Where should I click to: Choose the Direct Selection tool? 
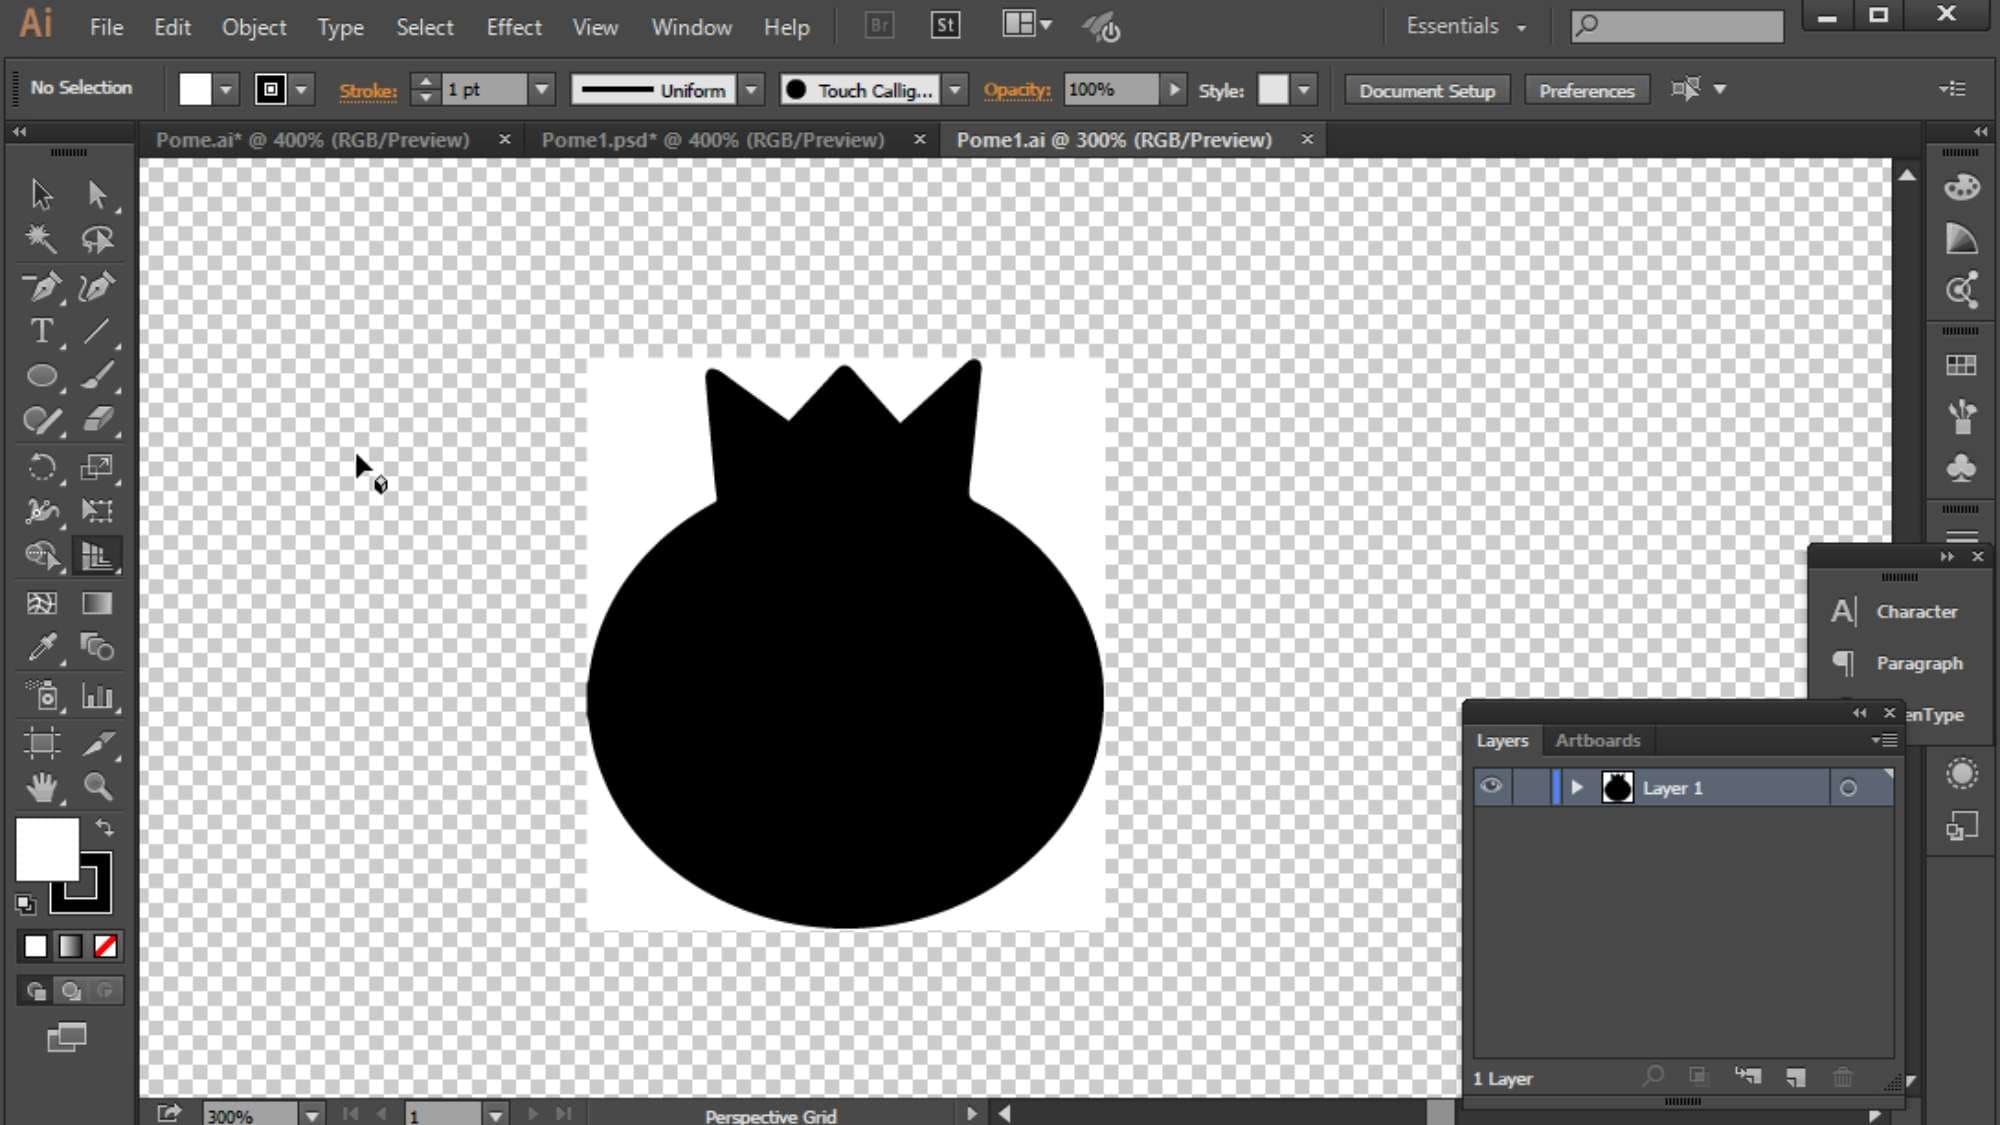coord(97,193)
